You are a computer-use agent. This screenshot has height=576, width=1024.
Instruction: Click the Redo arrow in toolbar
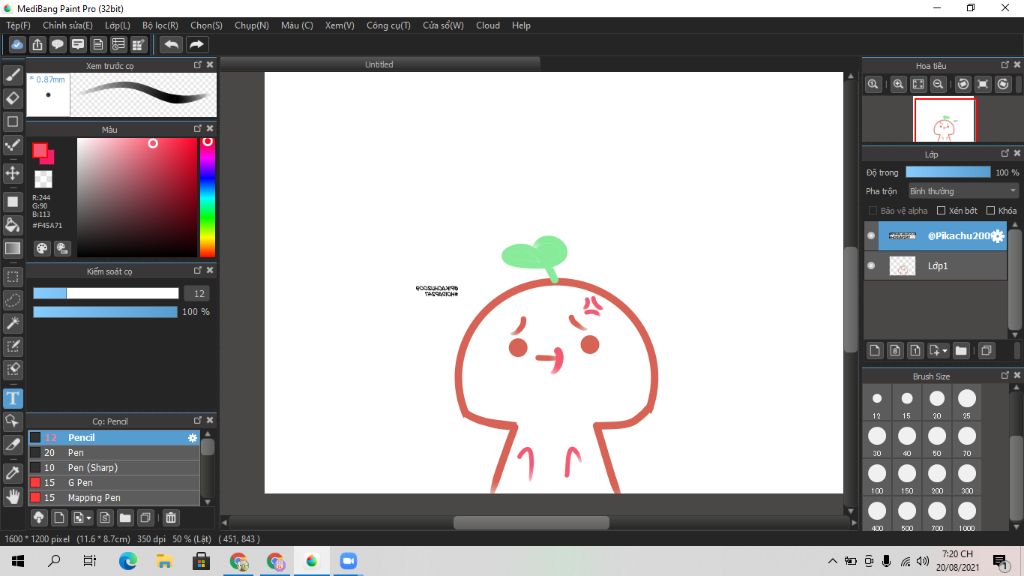pos(196,44)
